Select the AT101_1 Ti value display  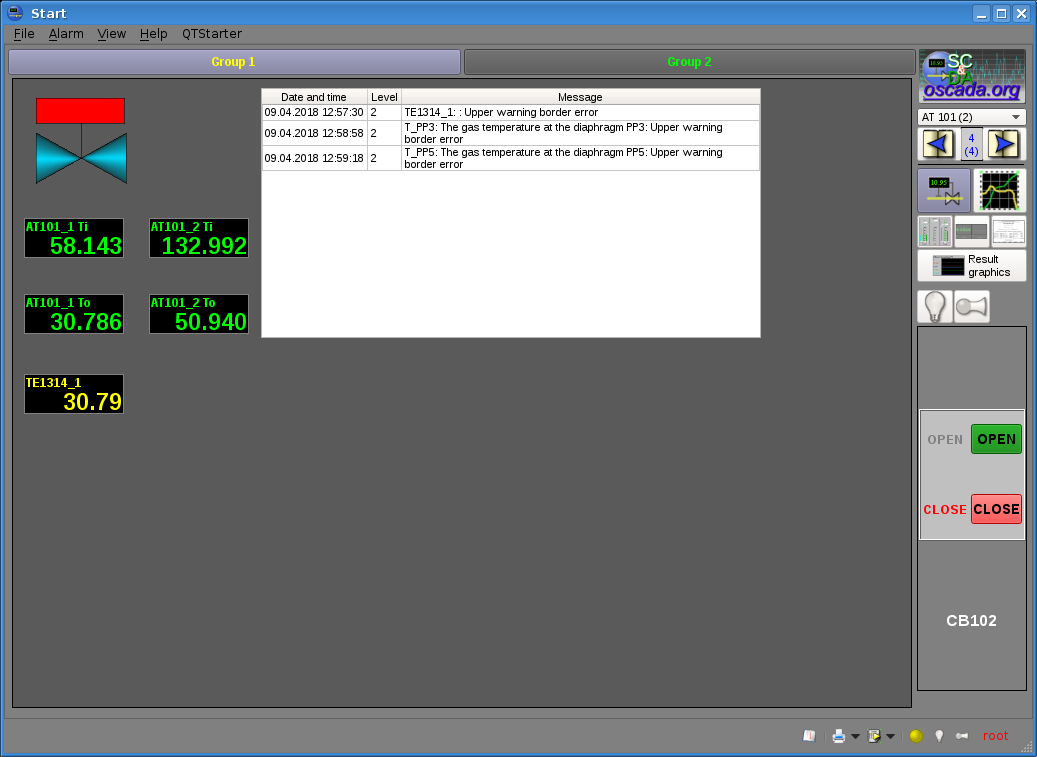74,238
